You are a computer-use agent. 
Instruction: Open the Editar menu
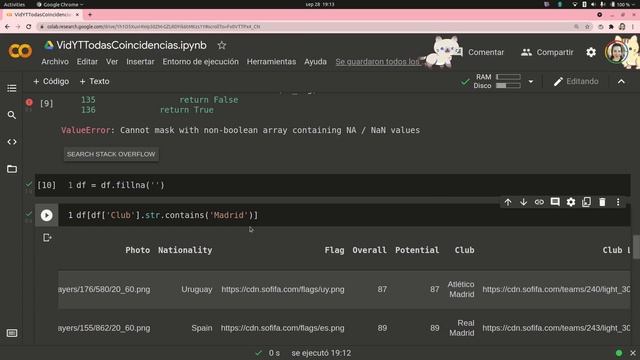[x=87, y=62]
